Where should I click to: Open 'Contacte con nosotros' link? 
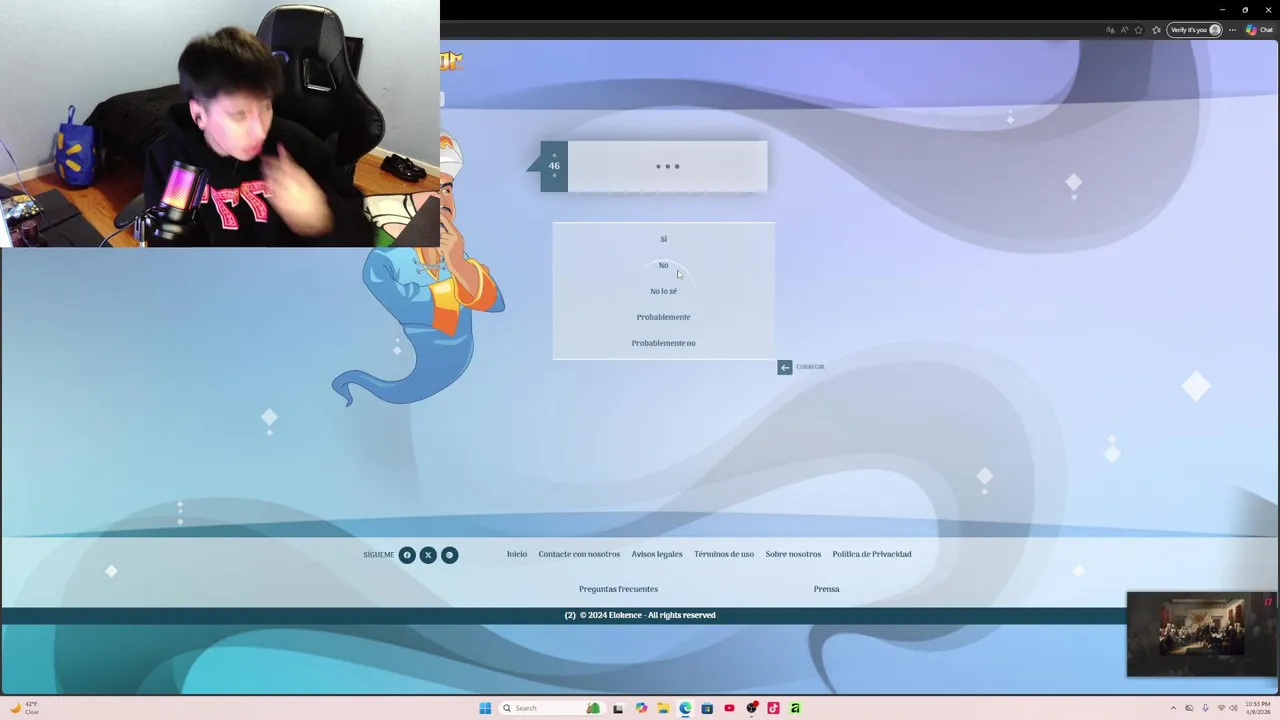pos(579,554)
